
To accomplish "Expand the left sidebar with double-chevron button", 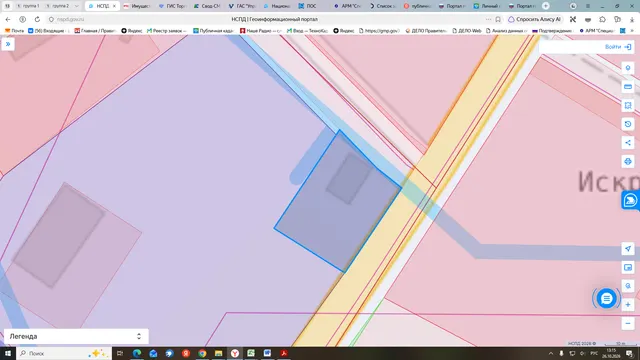I will [x=8, y=44].
